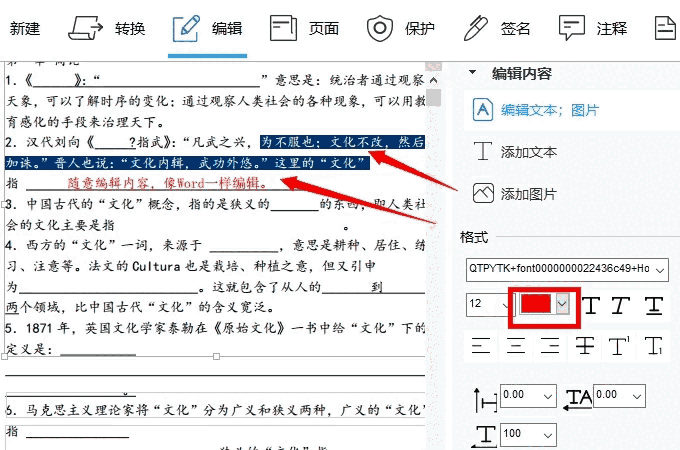Click the edit-text A icon

click(x=483, y=110)
